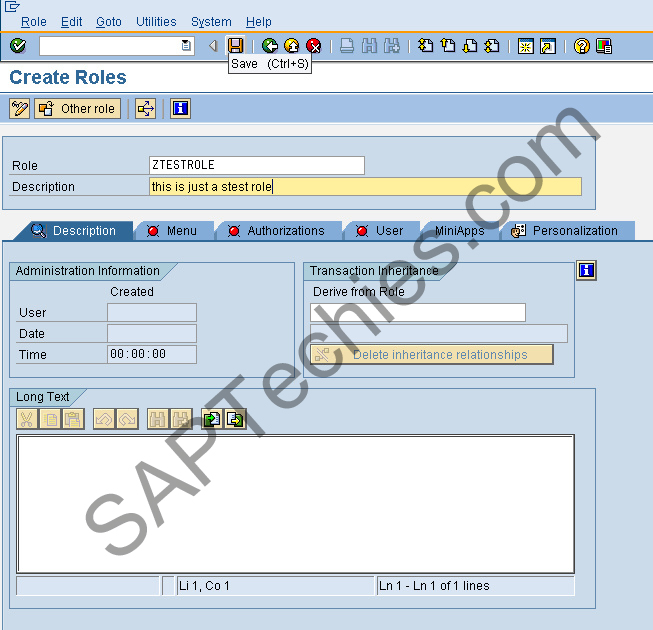The image size is (653, 630).
Task: Click the Created Date field
Action: pyautogui.click(x=152, y=333)
